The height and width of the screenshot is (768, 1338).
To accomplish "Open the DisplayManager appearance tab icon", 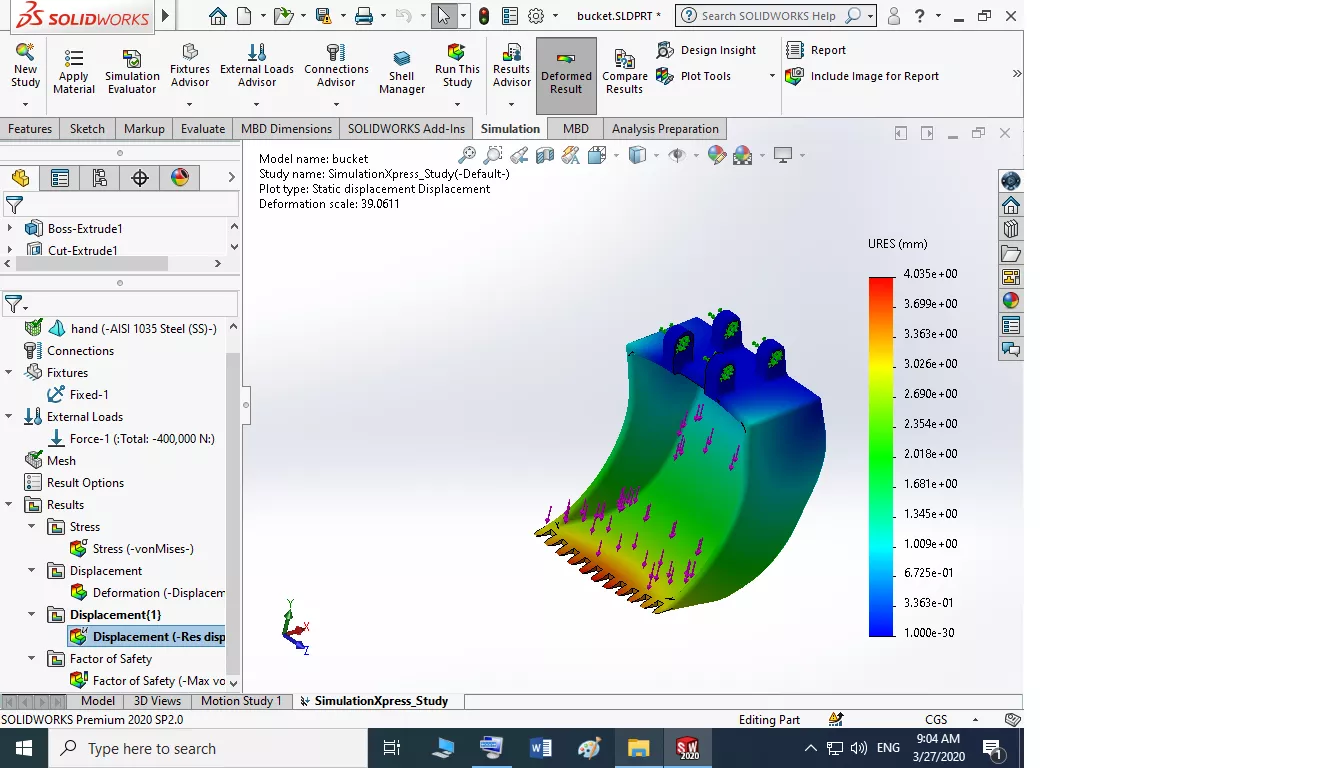I will pyautogui.click(x=180, y=178).
